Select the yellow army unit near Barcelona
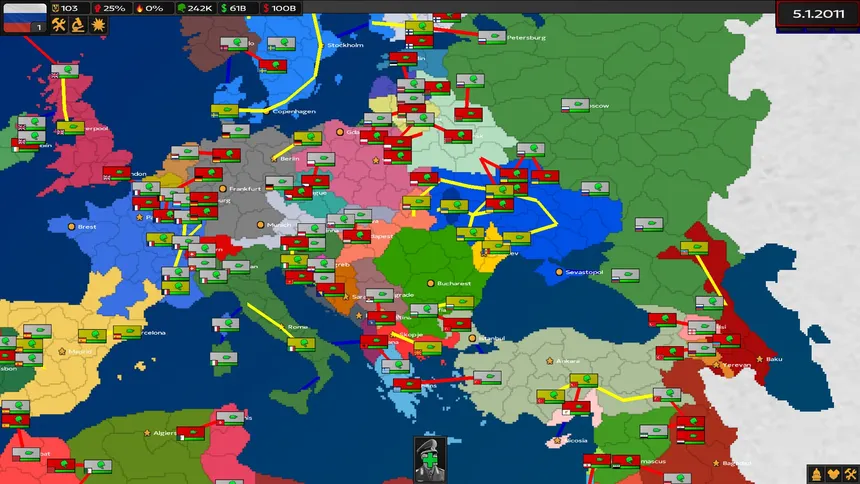The height and width of the screenshot is (484, 860). 127,332
